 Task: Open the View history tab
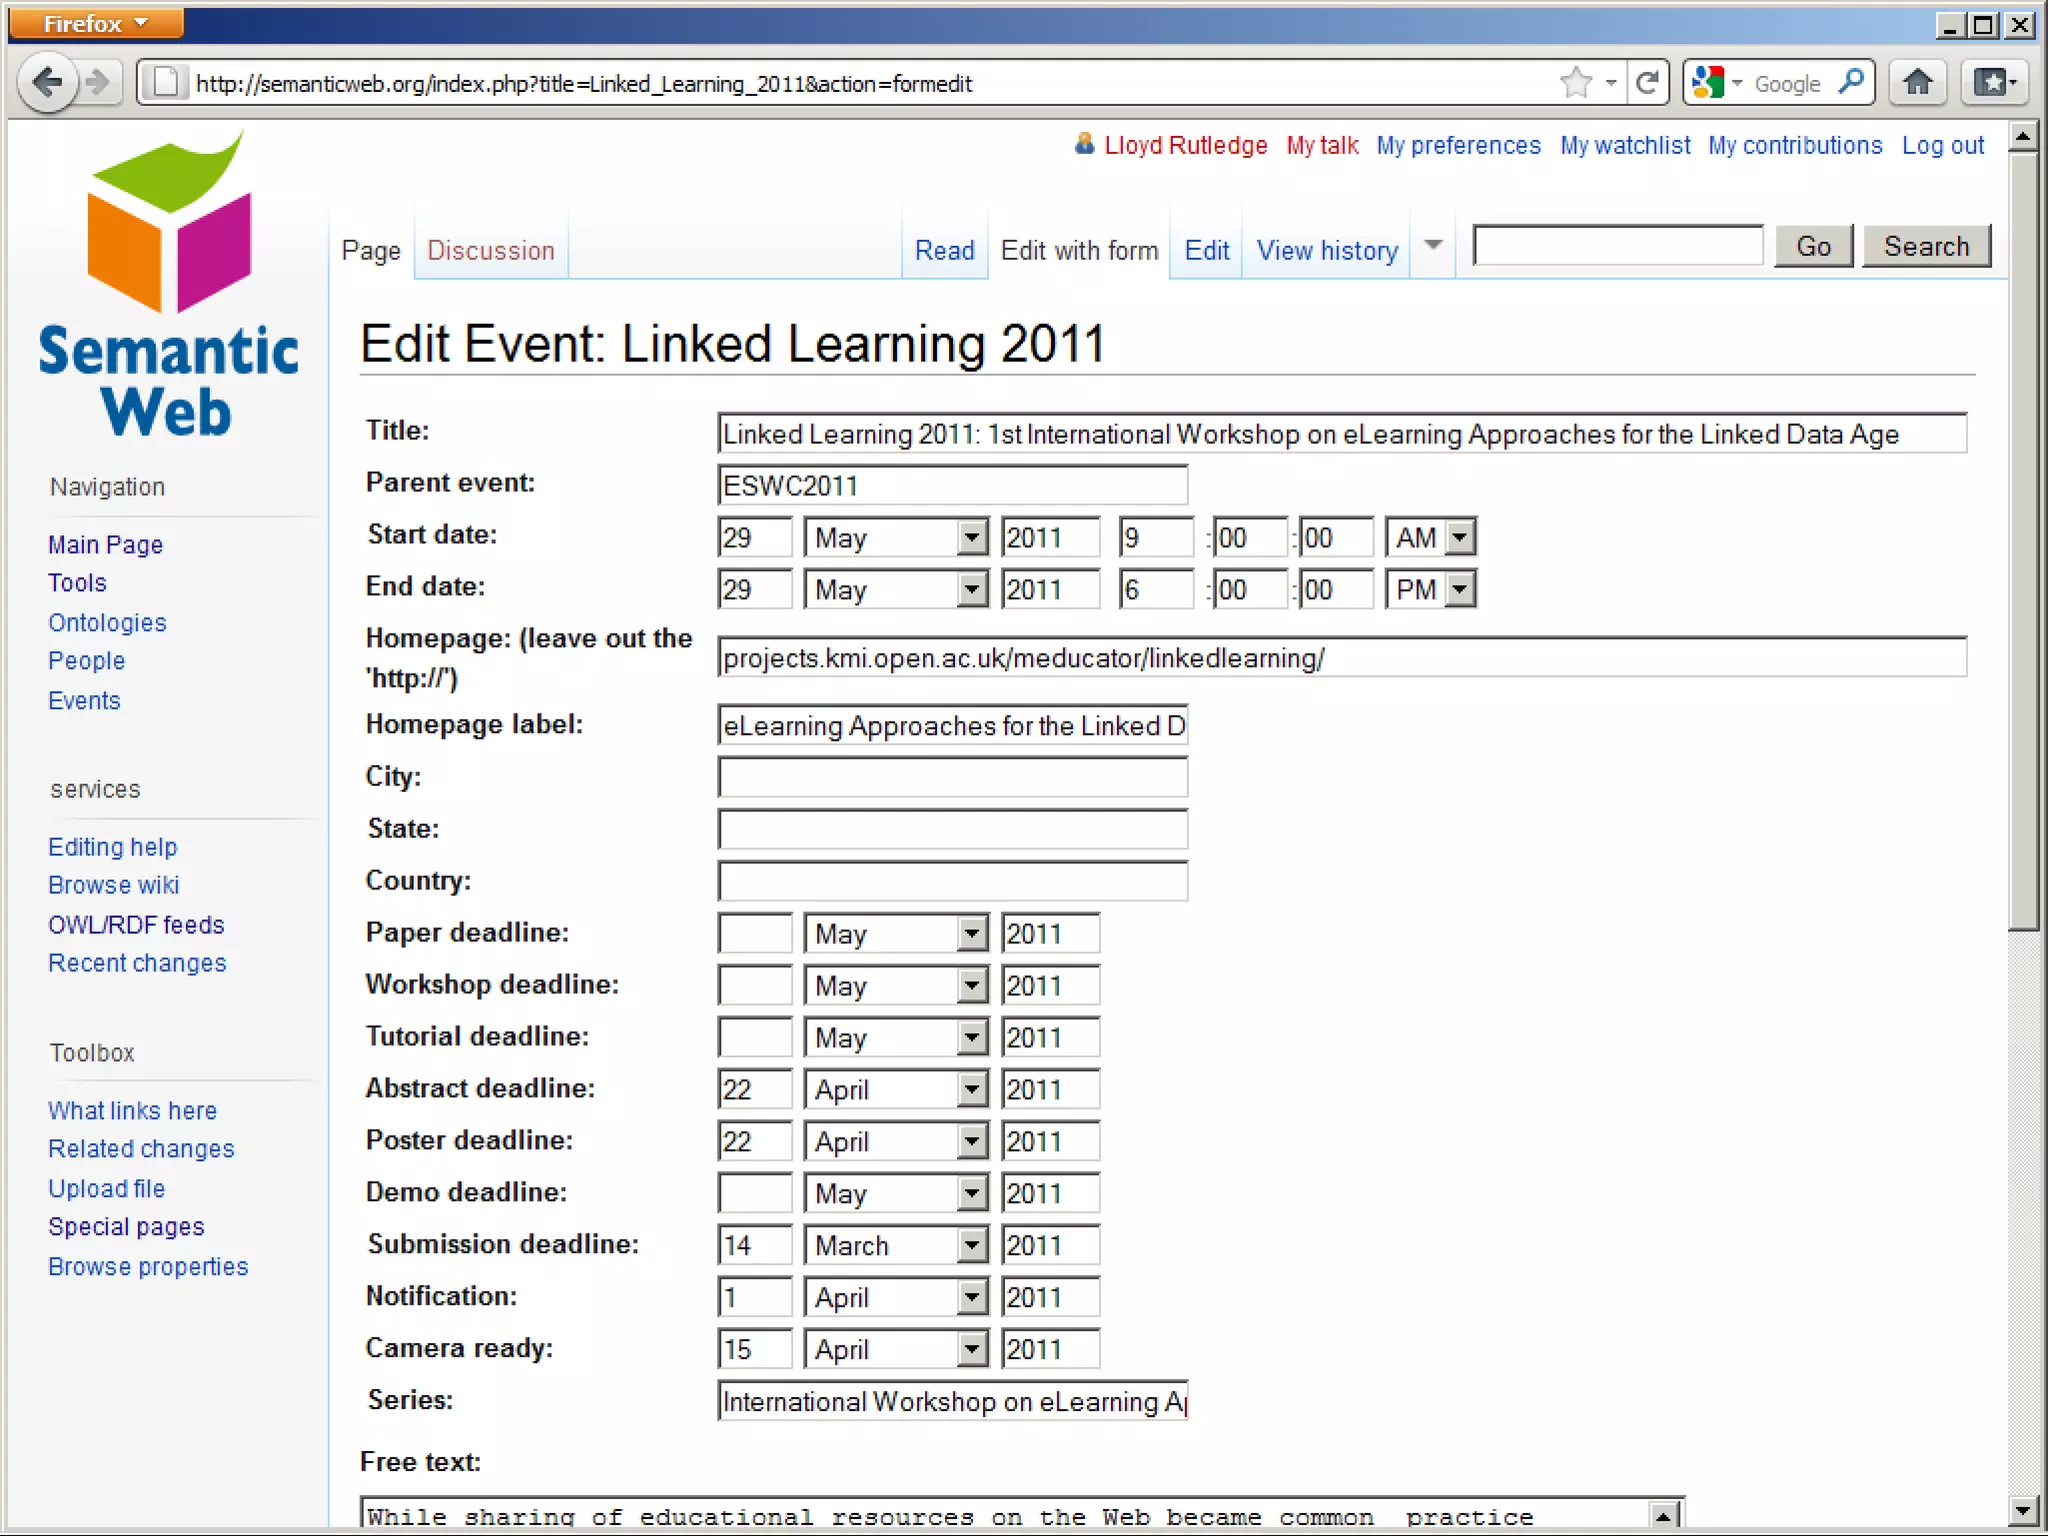pos(1327,250)
